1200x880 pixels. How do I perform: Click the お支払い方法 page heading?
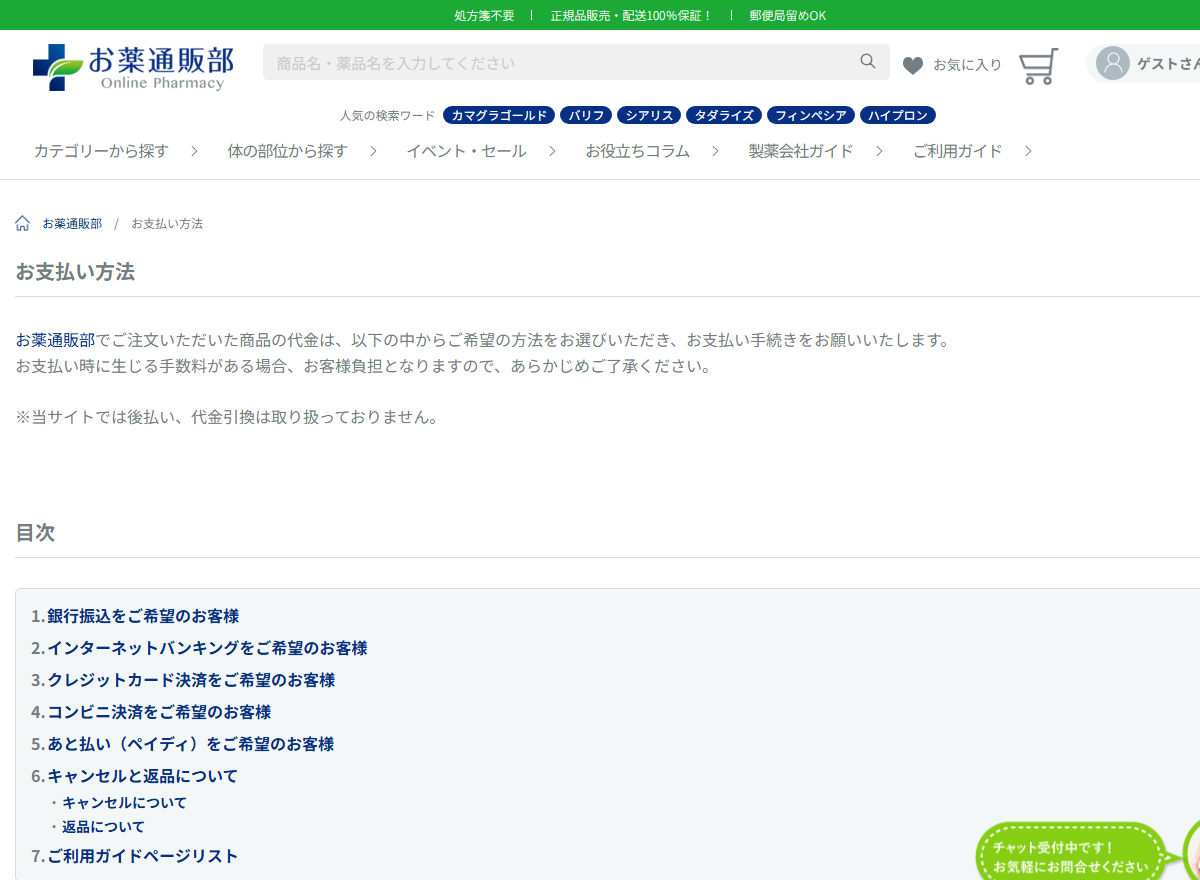pyautogui.click(x=75, y=271)
